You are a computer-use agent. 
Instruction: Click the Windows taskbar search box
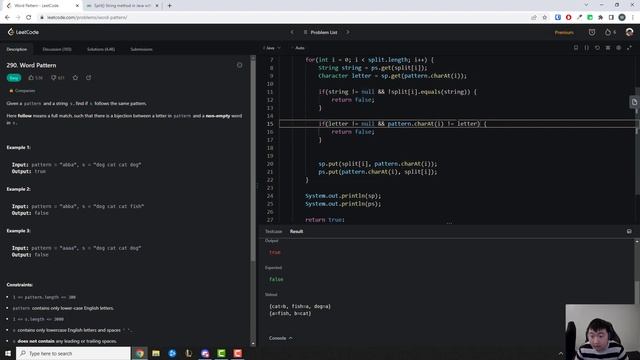pos(73,353)
